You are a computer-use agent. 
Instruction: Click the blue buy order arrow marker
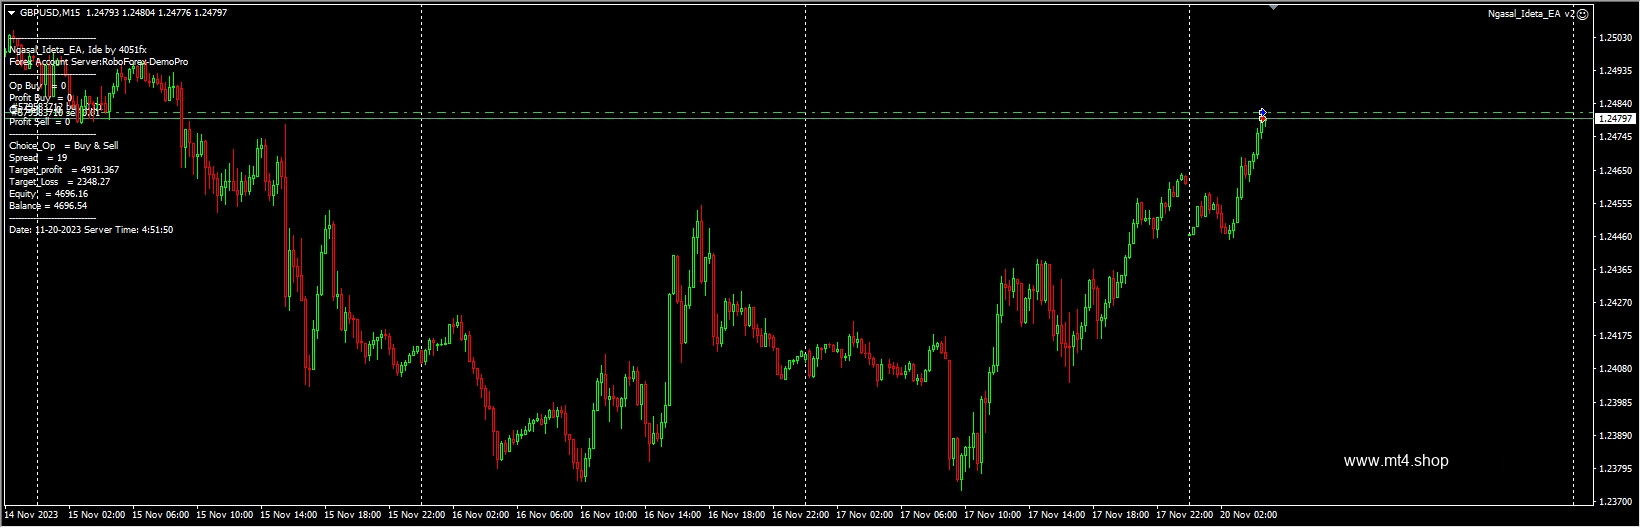click(x=1263, y=112)
